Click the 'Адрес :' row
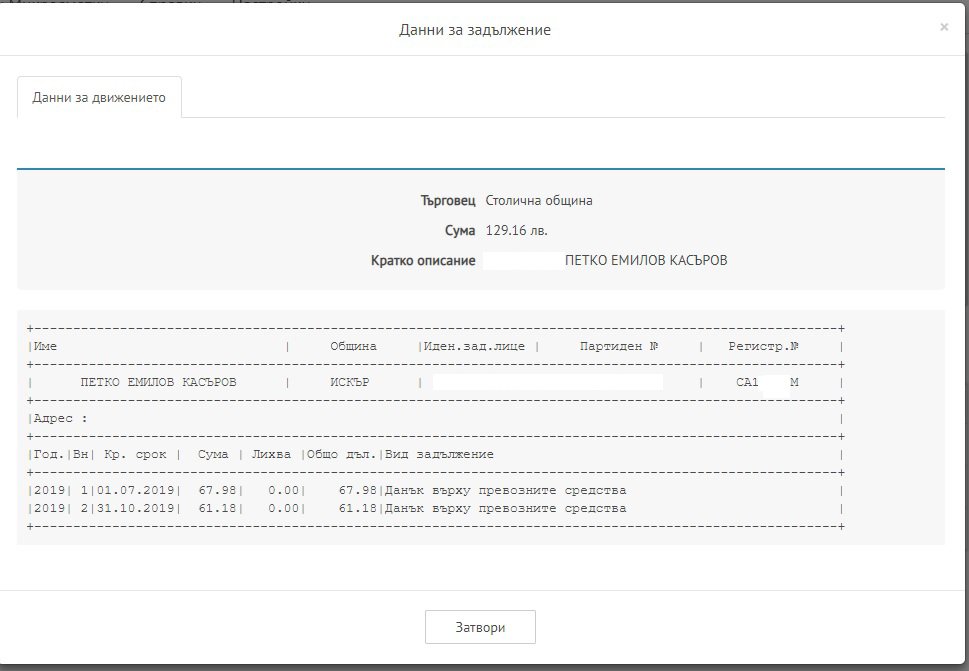Image resolution: width=969 pixels, height=671 pixels. [x=61, y=418]
